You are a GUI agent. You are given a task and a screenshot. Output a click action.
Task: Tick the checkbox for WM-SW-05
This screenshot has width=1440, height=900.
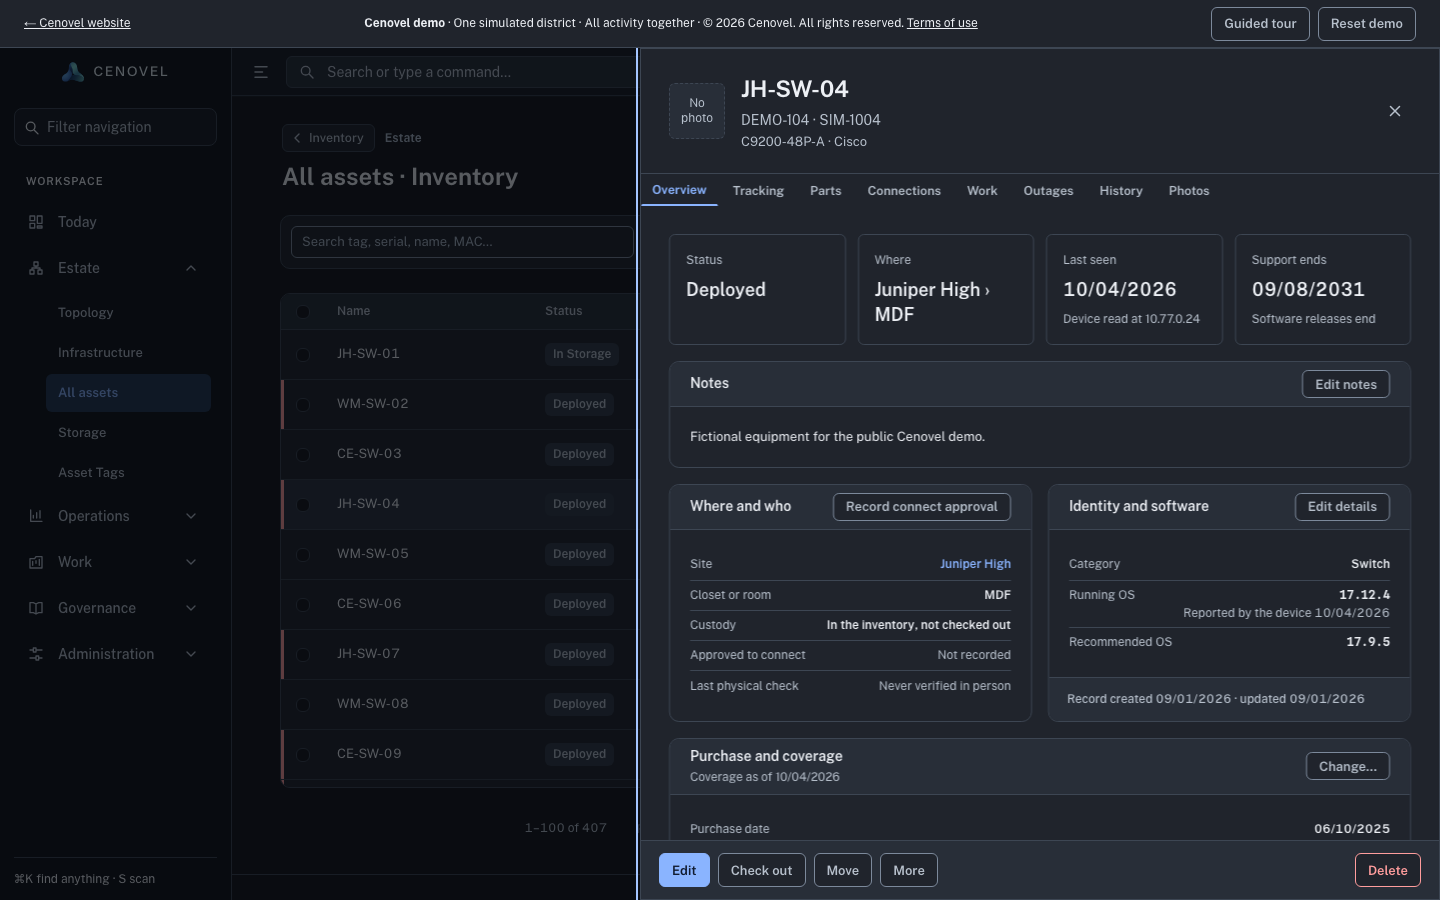click(303, 554)
